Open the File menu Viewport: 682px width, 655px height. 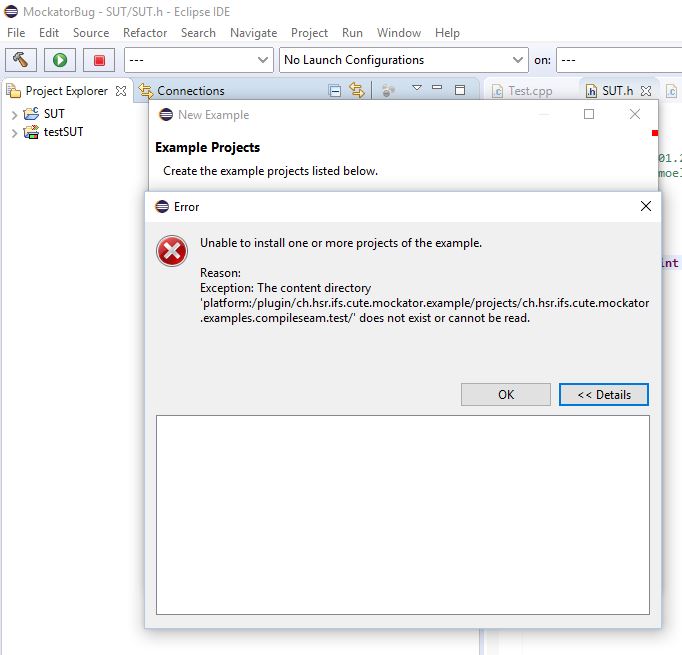pyautogui.click(x=16, y=33)
